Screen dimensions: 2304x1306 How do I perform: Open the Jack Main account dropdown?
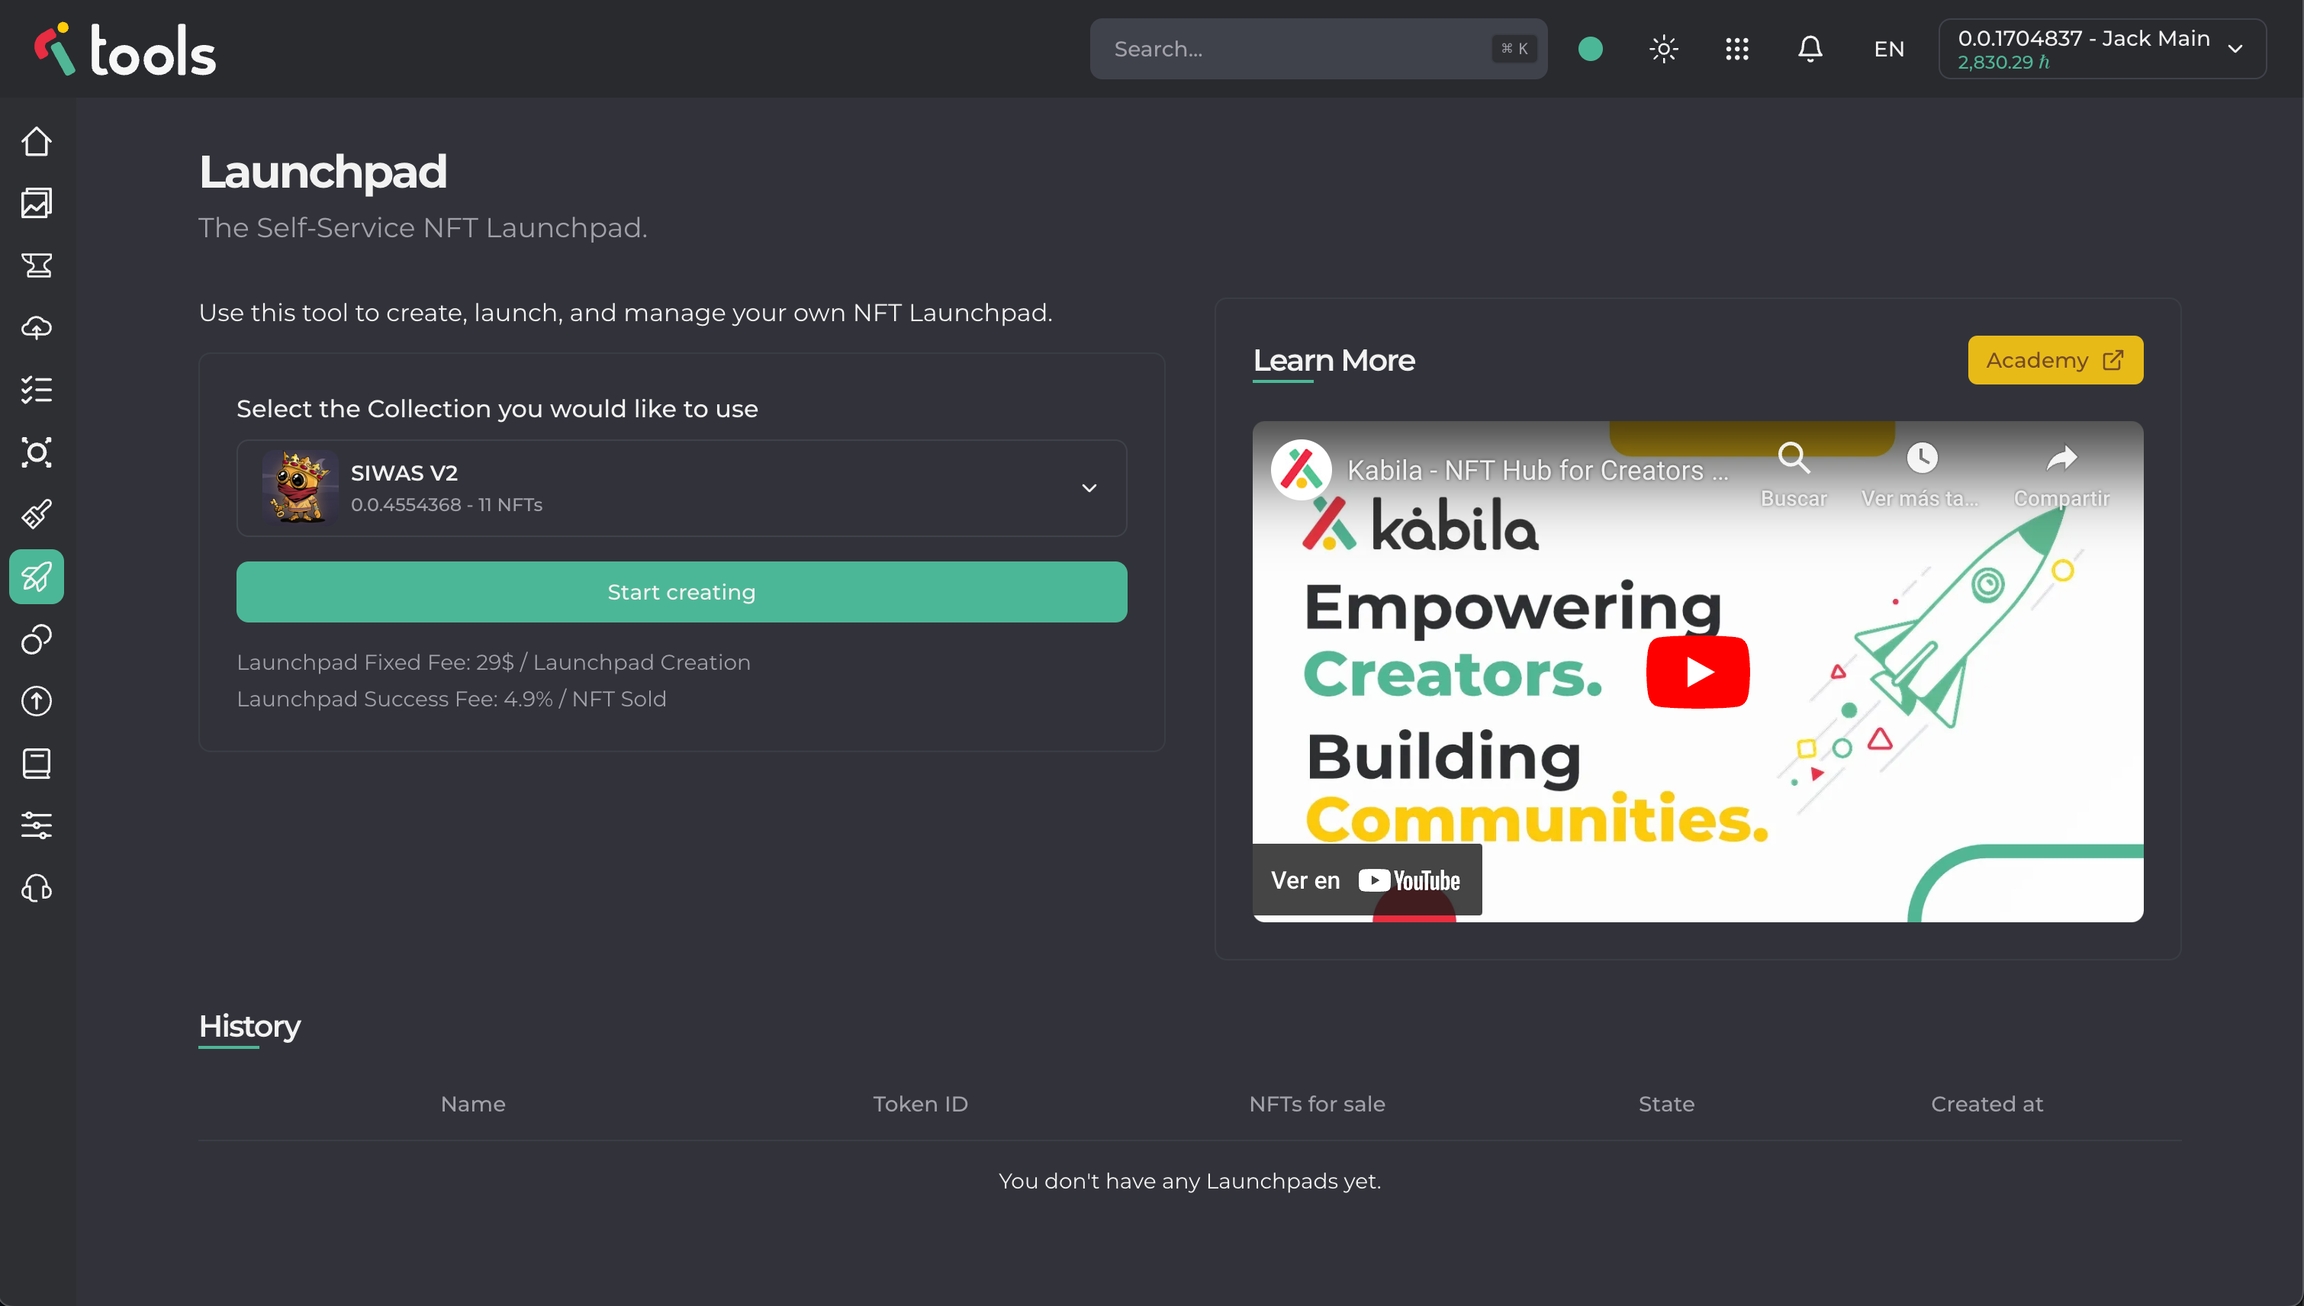2102,49
